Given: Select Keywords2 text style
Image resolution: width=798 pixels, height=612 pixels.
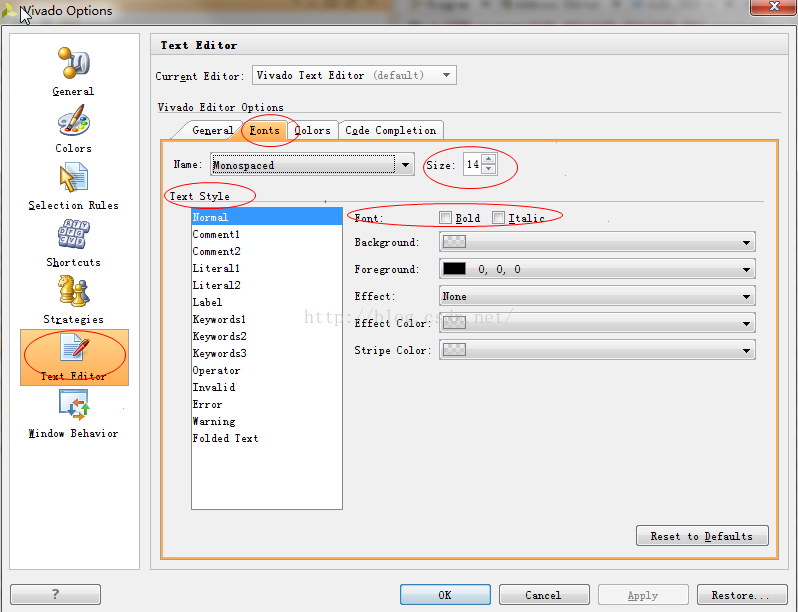Looking at the screenshot, I should coord(267,336).
